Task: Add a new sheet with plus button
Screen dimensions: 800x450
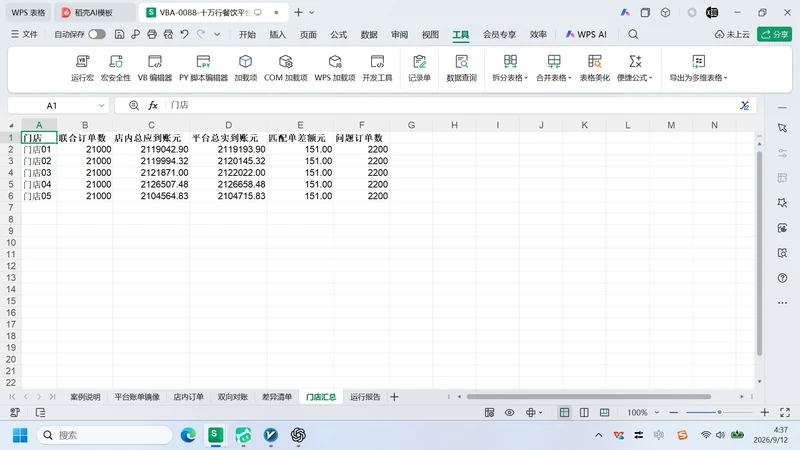Action: pyautogui.click(x=394, y=397)
